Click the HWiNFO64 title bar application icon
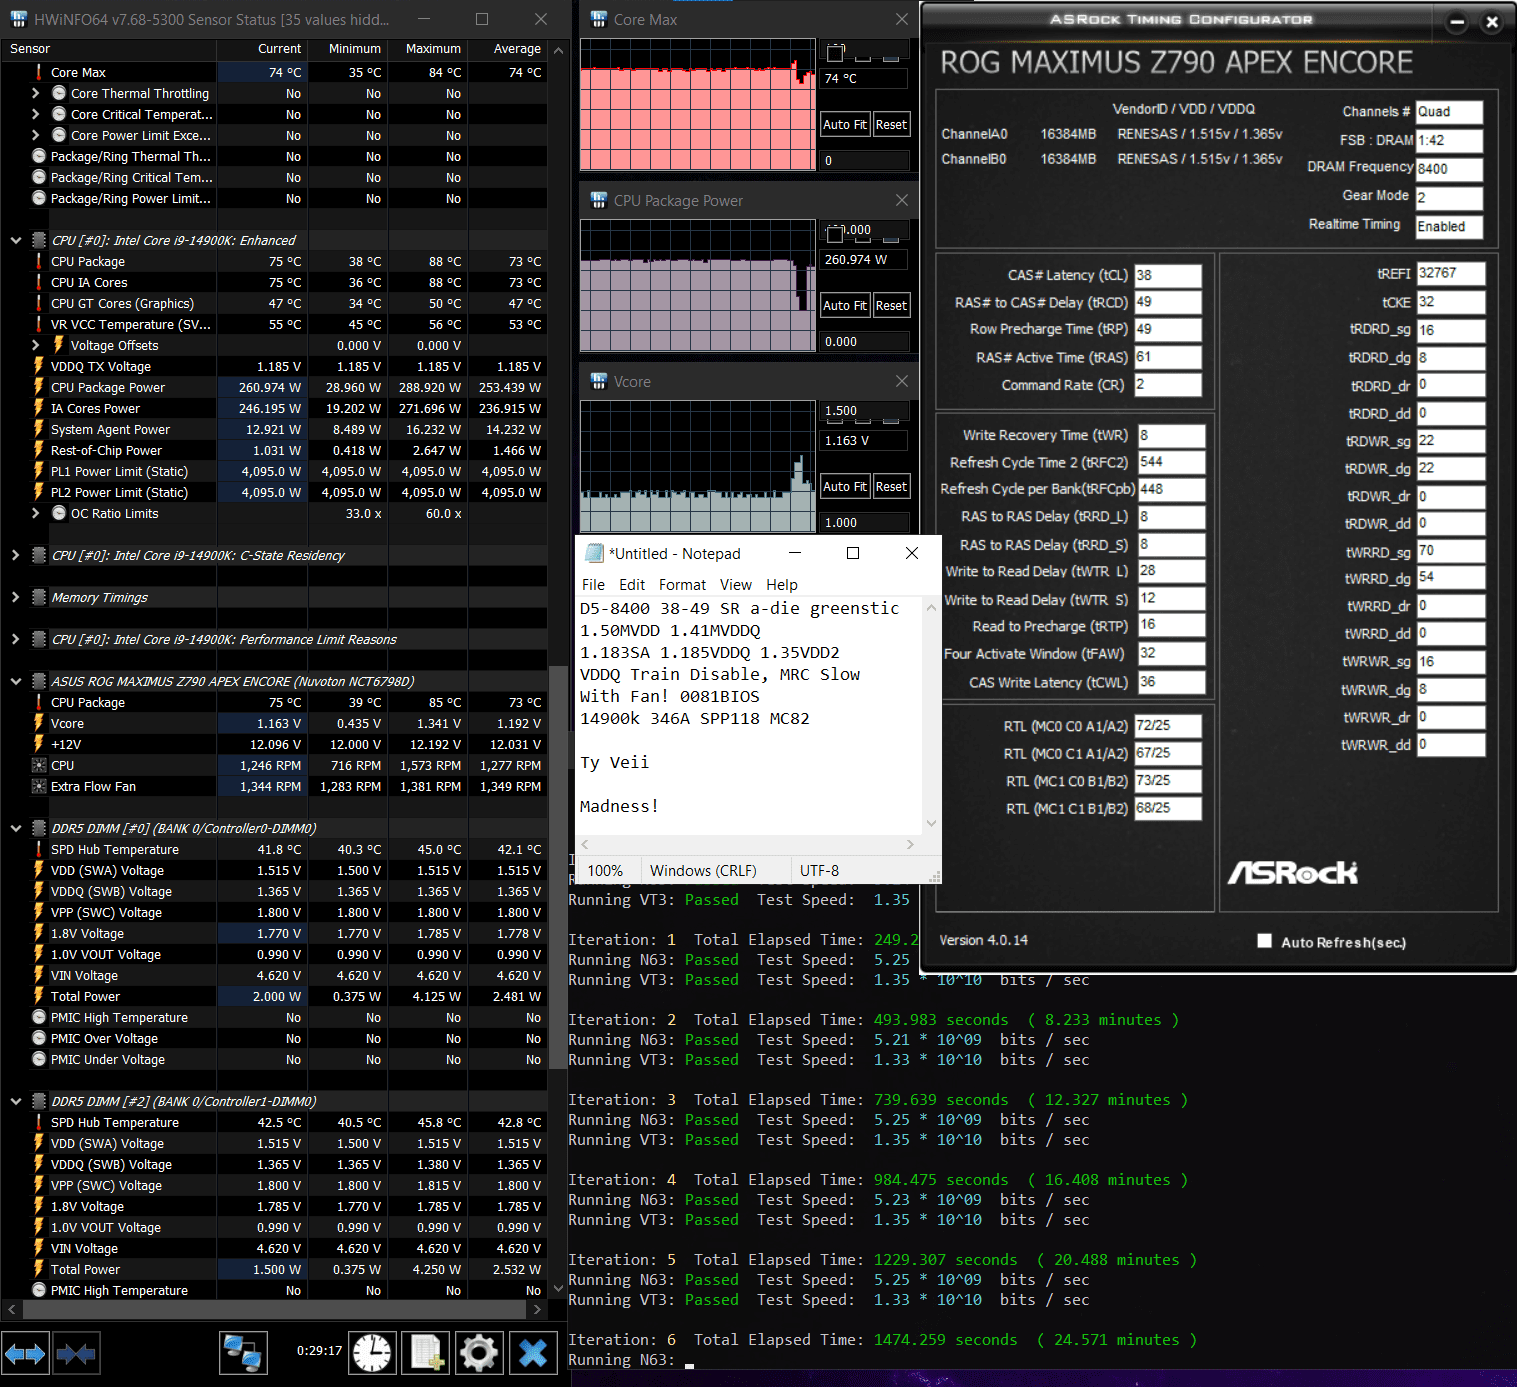The height and width of the screenshot is (1387, 1517). (x=18, y=19)
